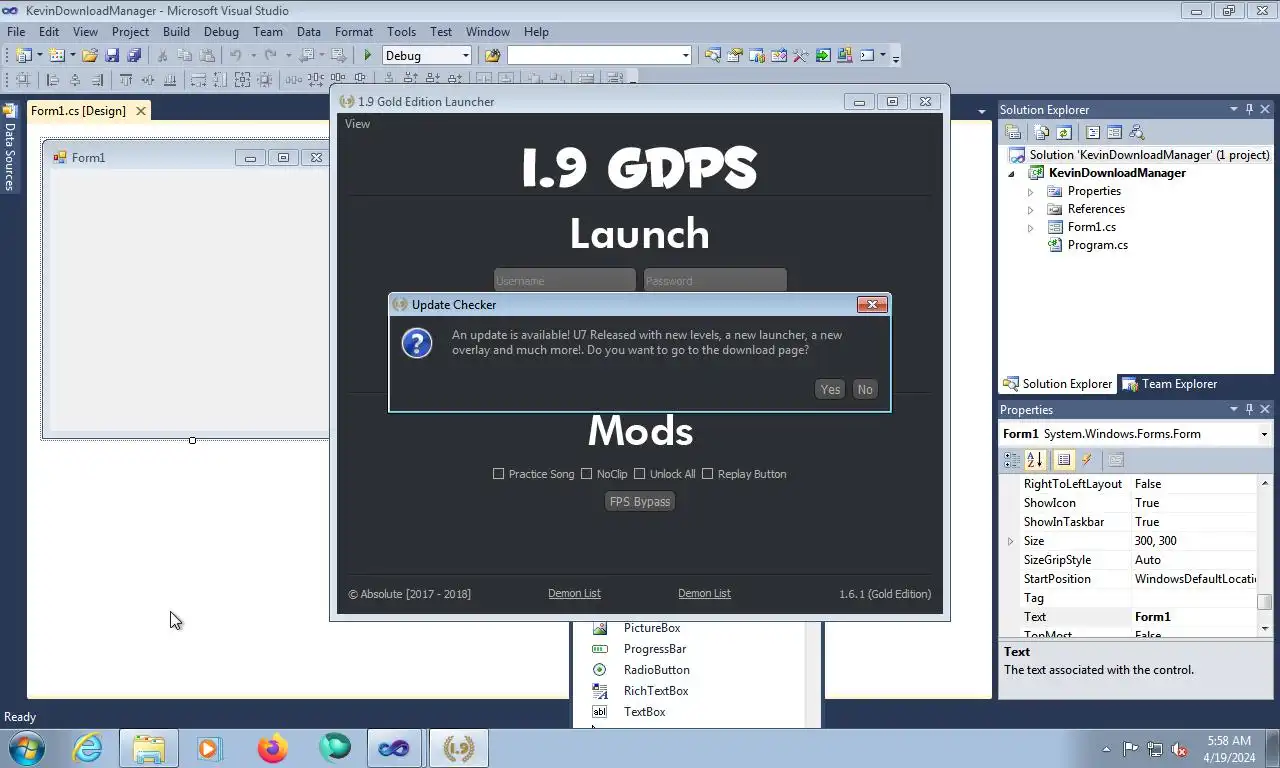Expand References node in Solution Explorer
The image size is (1280, 768).
(1031, 209)
